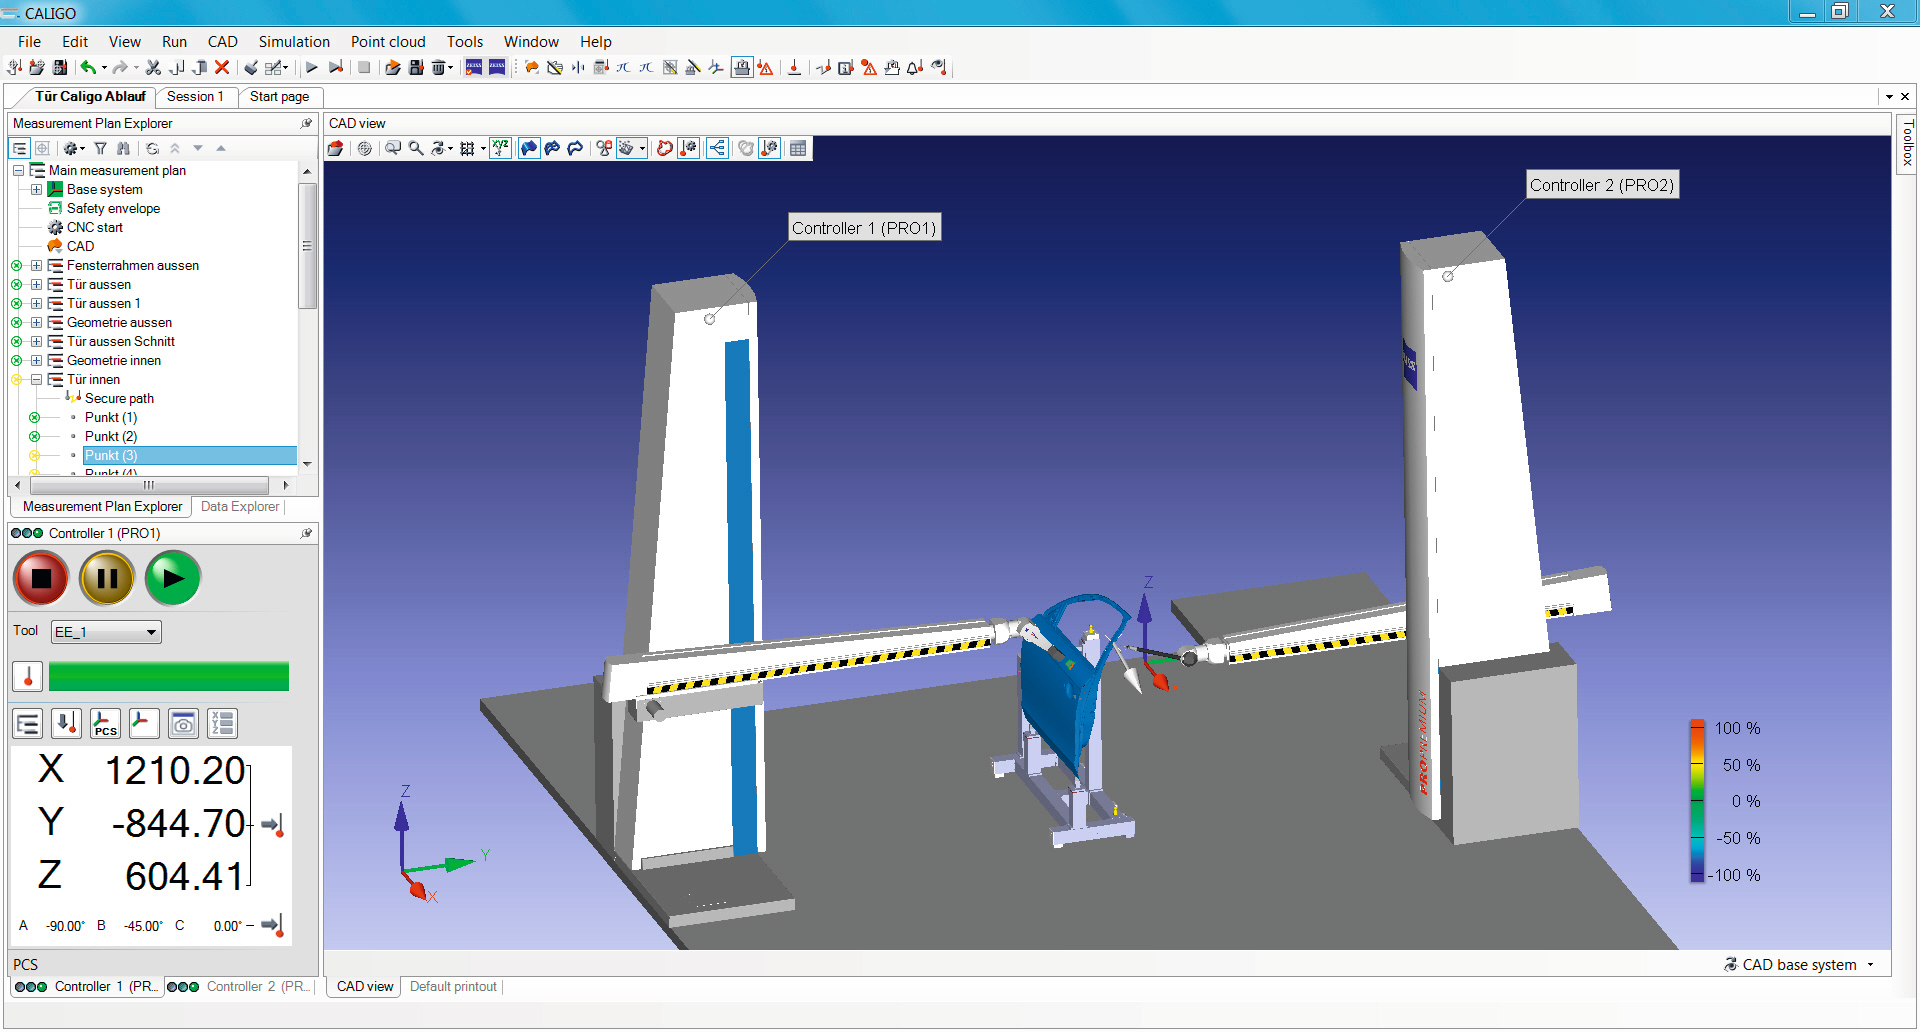
Task: Switch to the Session 1 tab
Action: pos(195,97)
